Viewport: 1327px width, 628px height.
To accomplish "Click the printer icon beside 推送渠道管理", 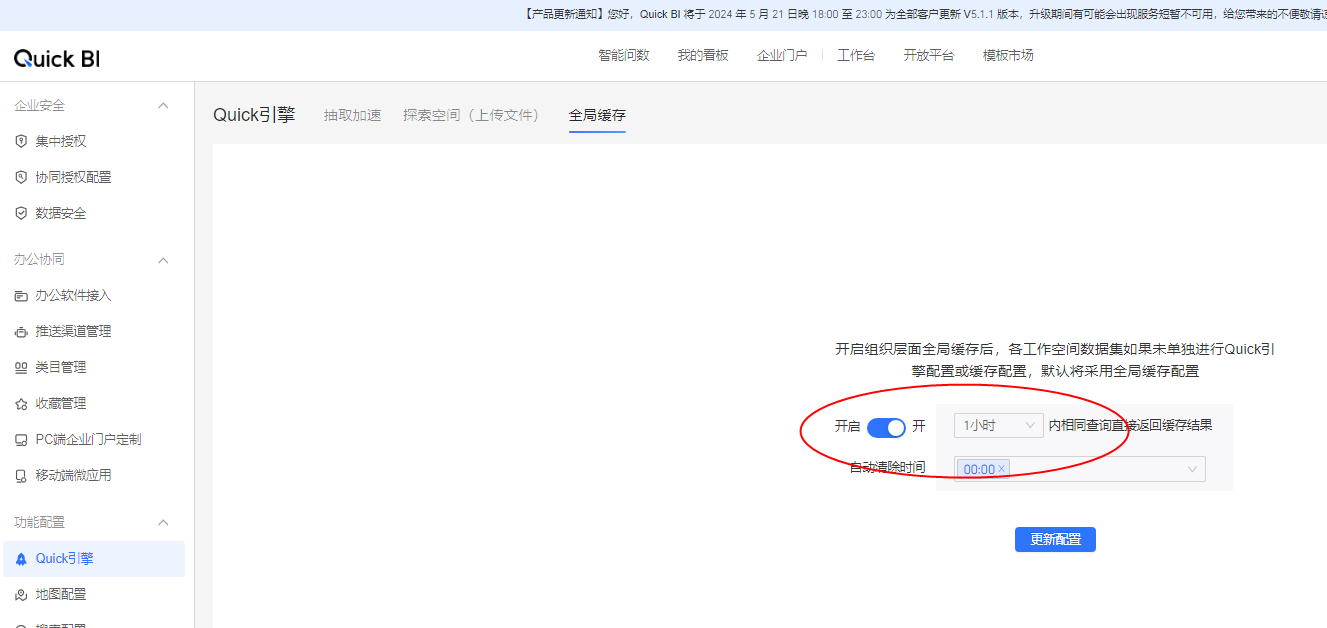I will coord(21,332).
